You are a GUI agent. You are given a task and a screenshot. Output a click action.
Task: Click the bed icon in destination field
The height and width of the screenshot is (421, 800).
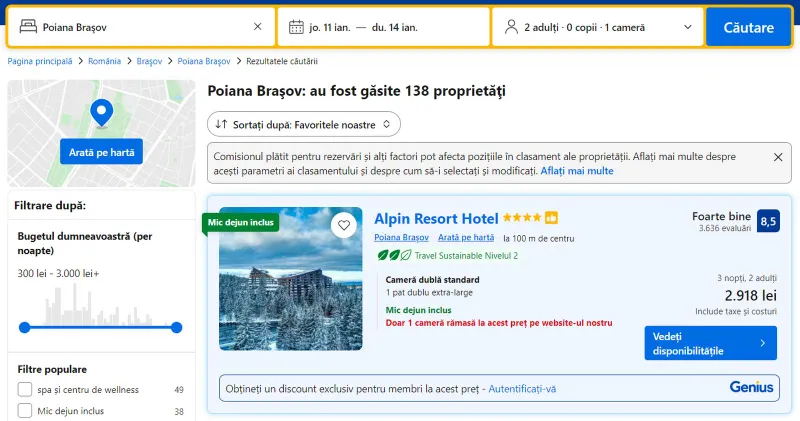(x=27, y=27)
